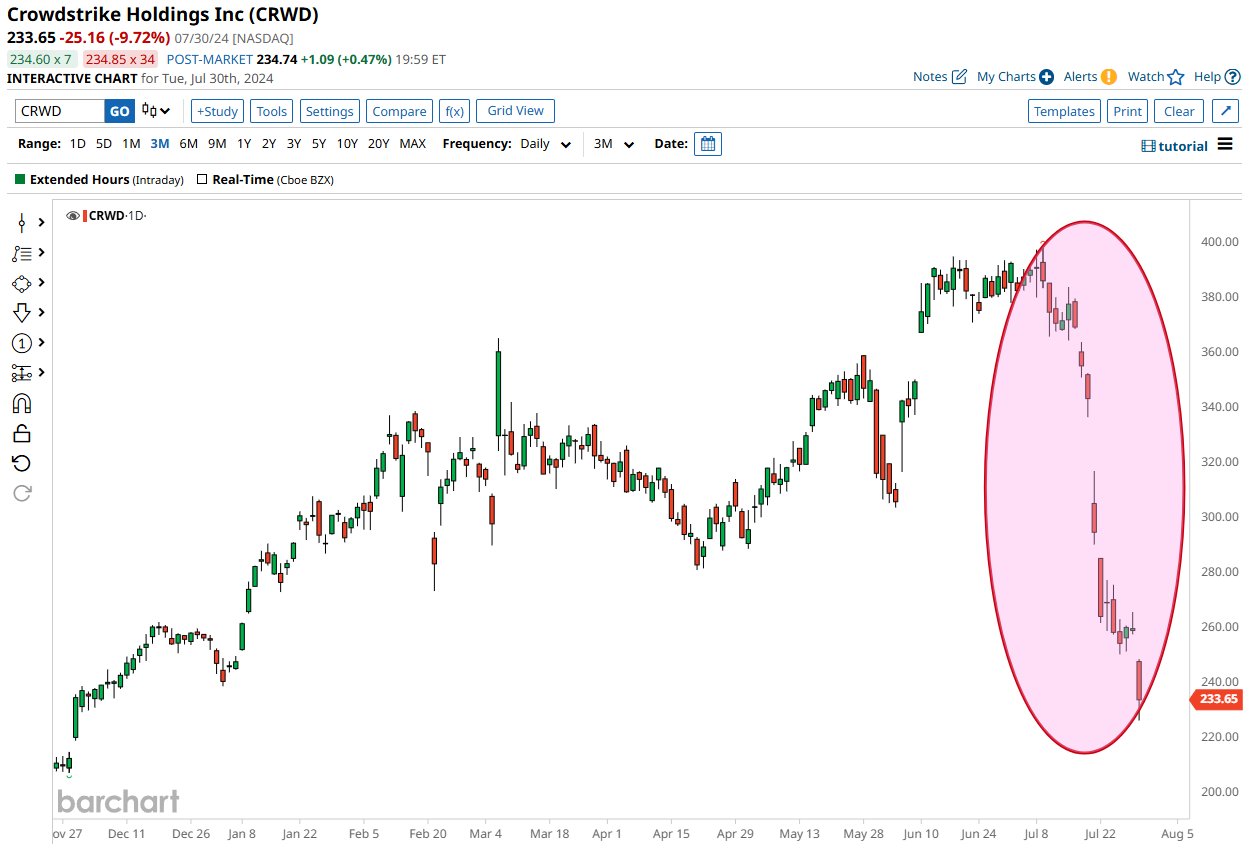Expand shapes tool options chevron
This screenshot has height=863, width=1254.
[42, 283]
